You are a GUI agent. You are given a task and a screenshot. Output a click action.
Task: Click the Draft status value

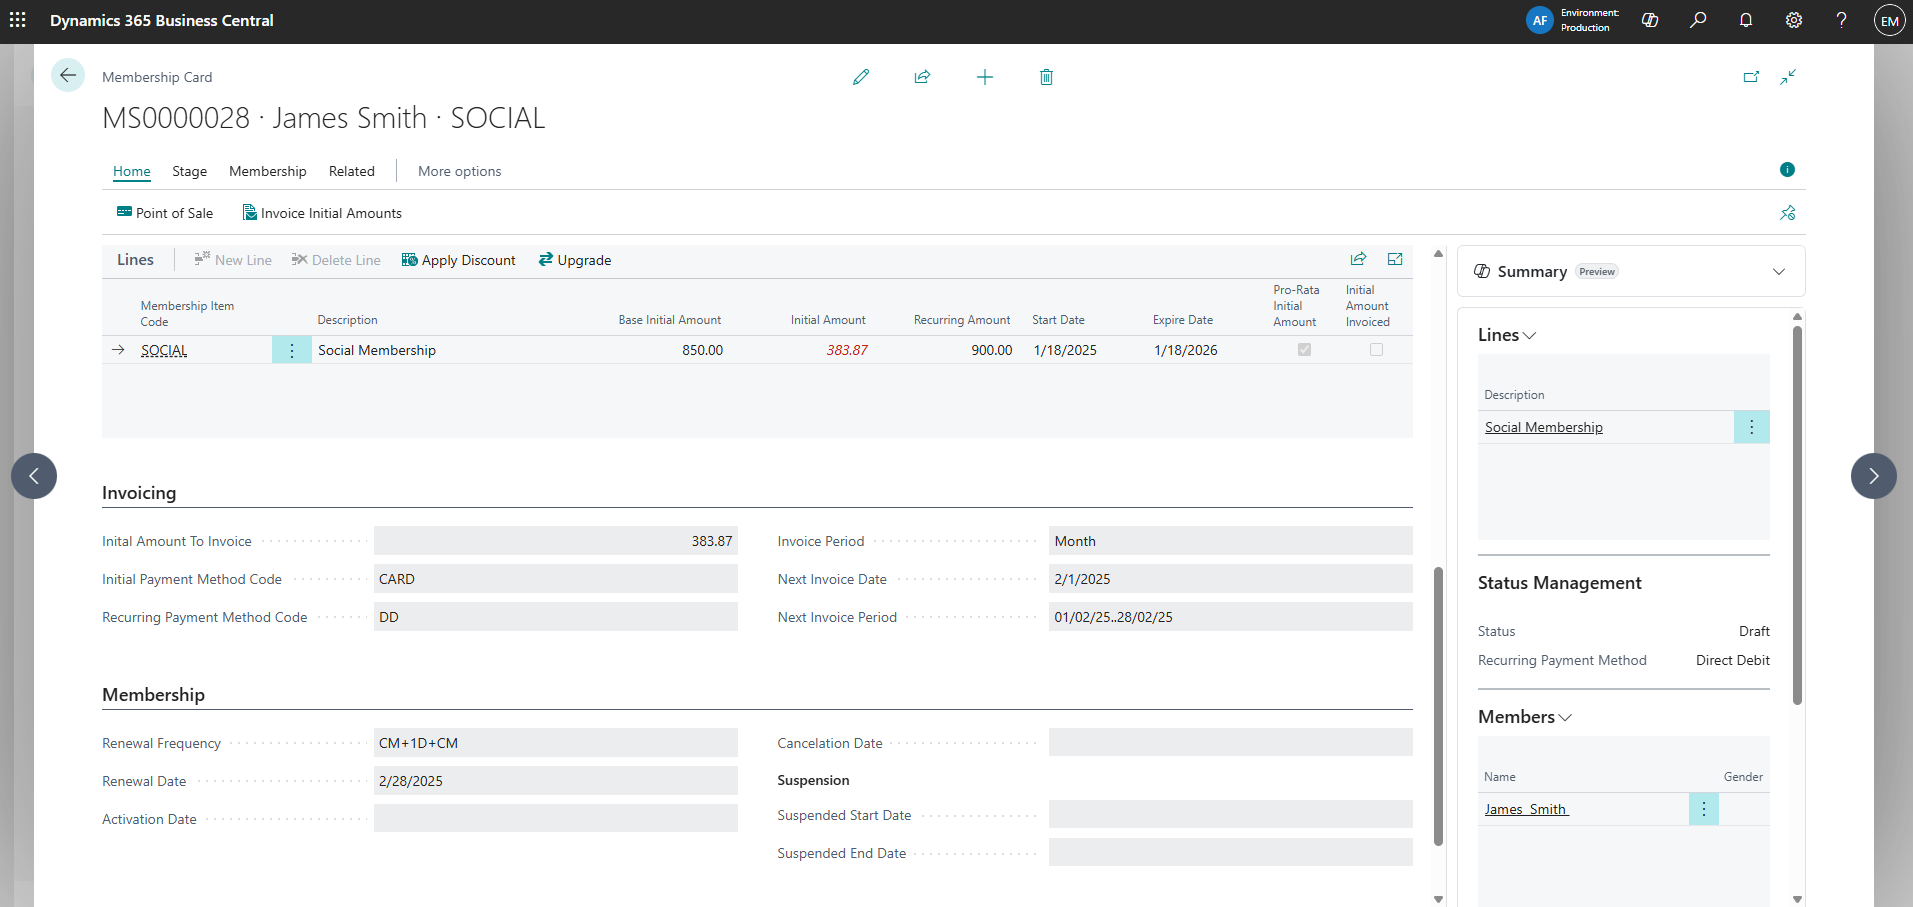(x=1754, y=631)
